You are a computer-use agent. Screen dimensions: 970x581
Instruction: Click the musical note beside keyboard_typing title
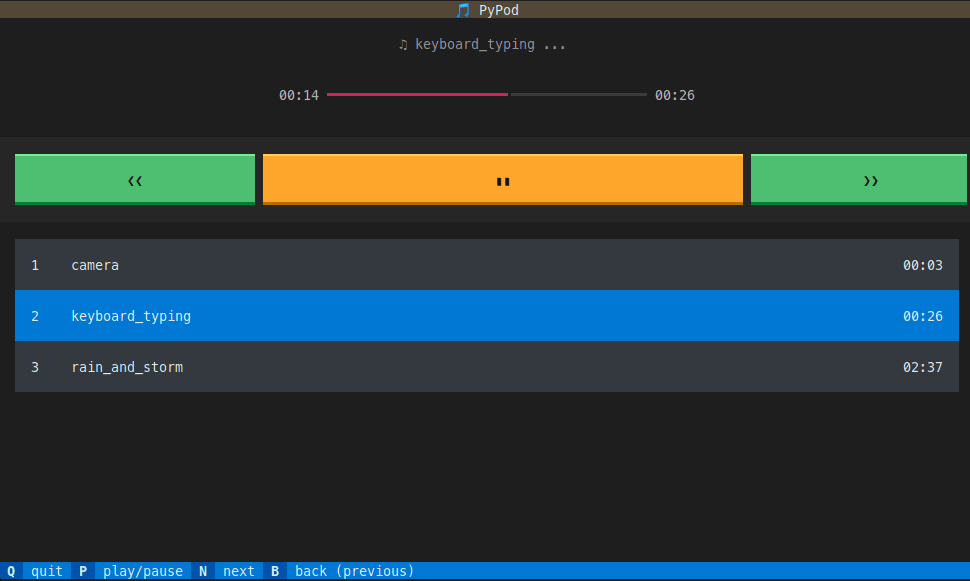pos(404,43)
